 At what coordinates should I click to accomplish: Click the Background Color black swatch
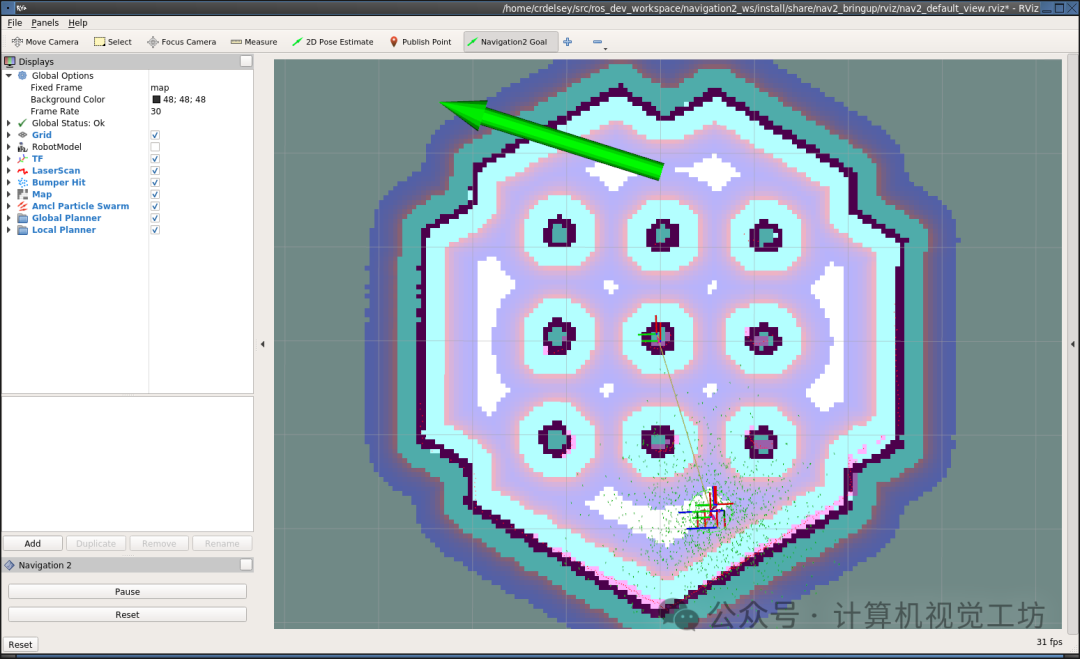point(156,99)
